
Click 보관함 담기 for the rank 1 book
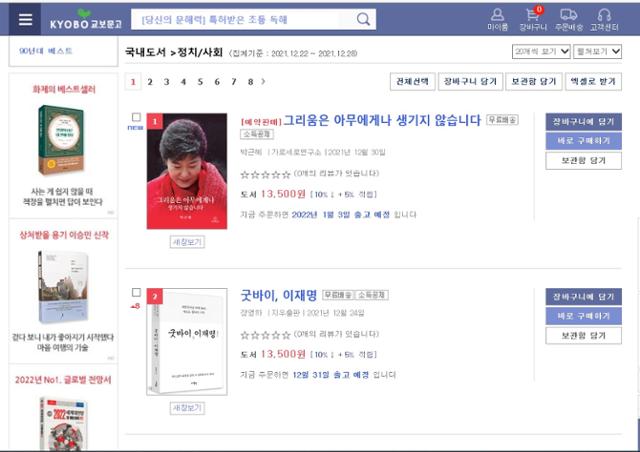click(584, 160)
